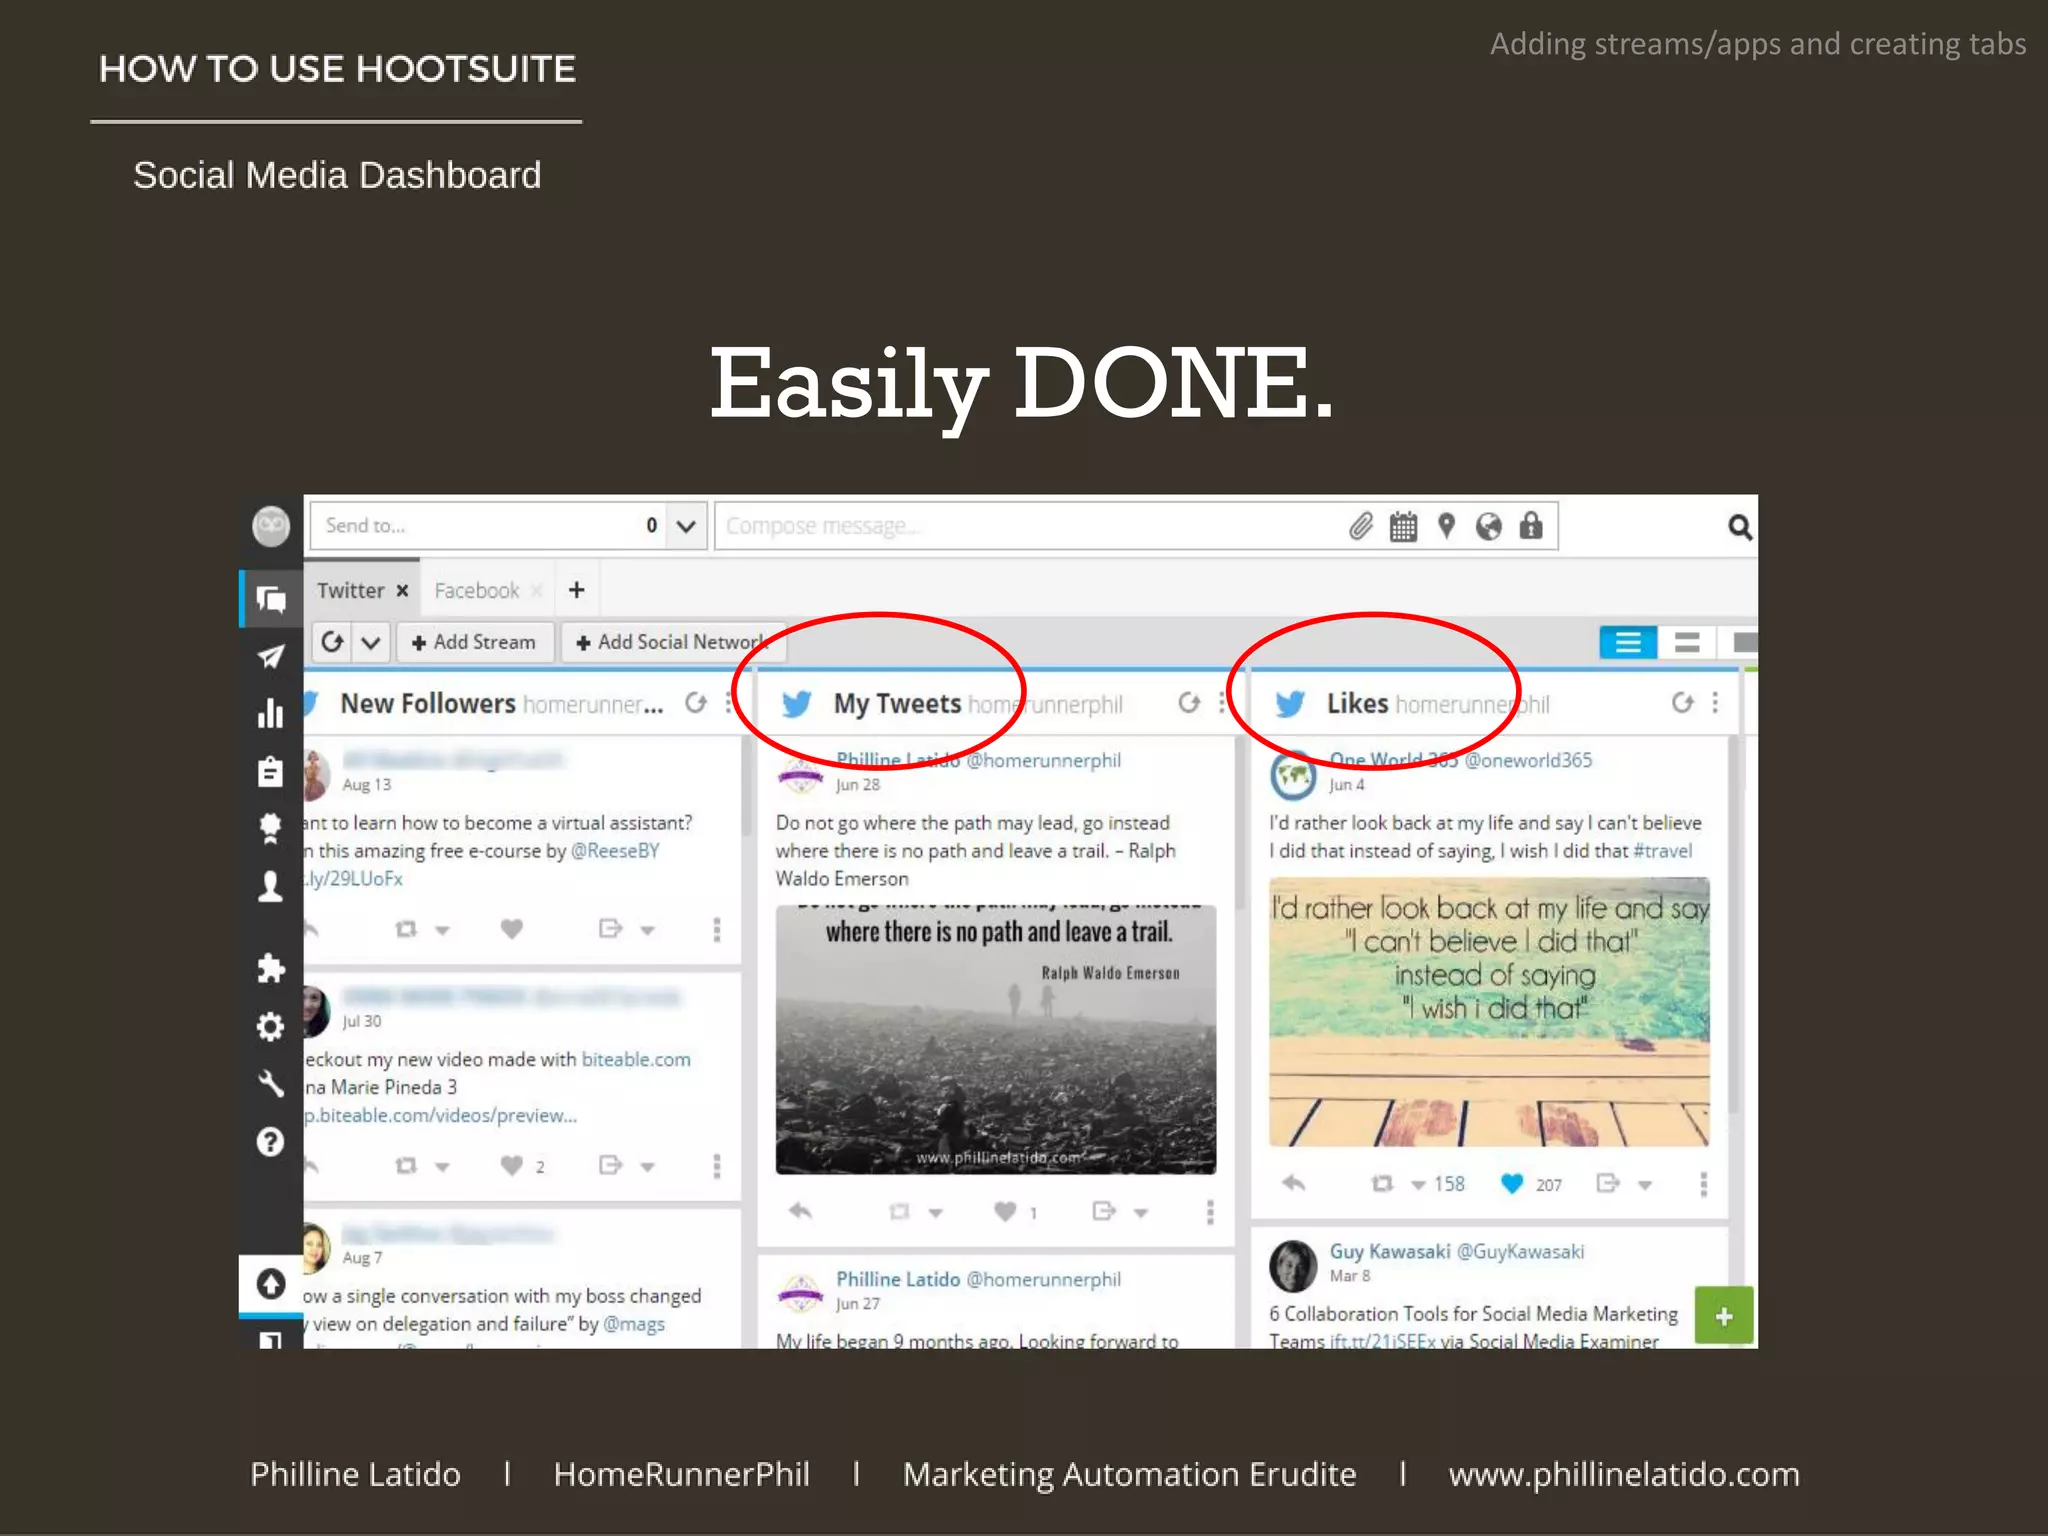
Task: Click the targeting globe icon
Action: pyautogui.click(x=1489, y=526)
